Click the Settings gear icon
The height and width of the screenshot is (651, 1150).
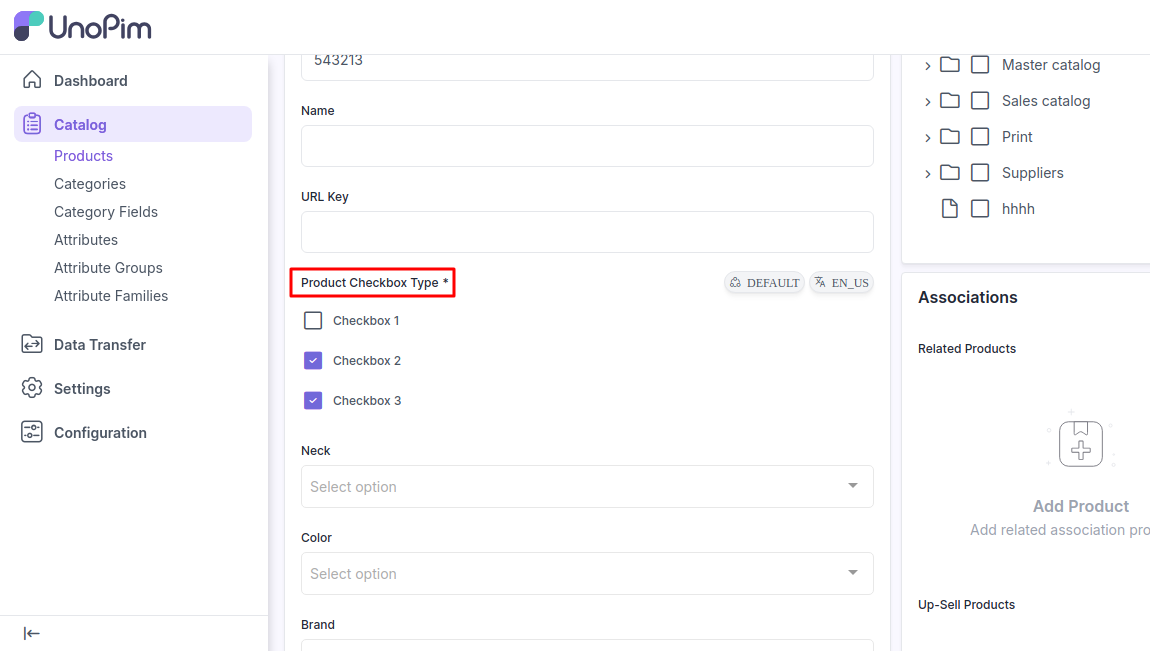[x=32, y=388]
